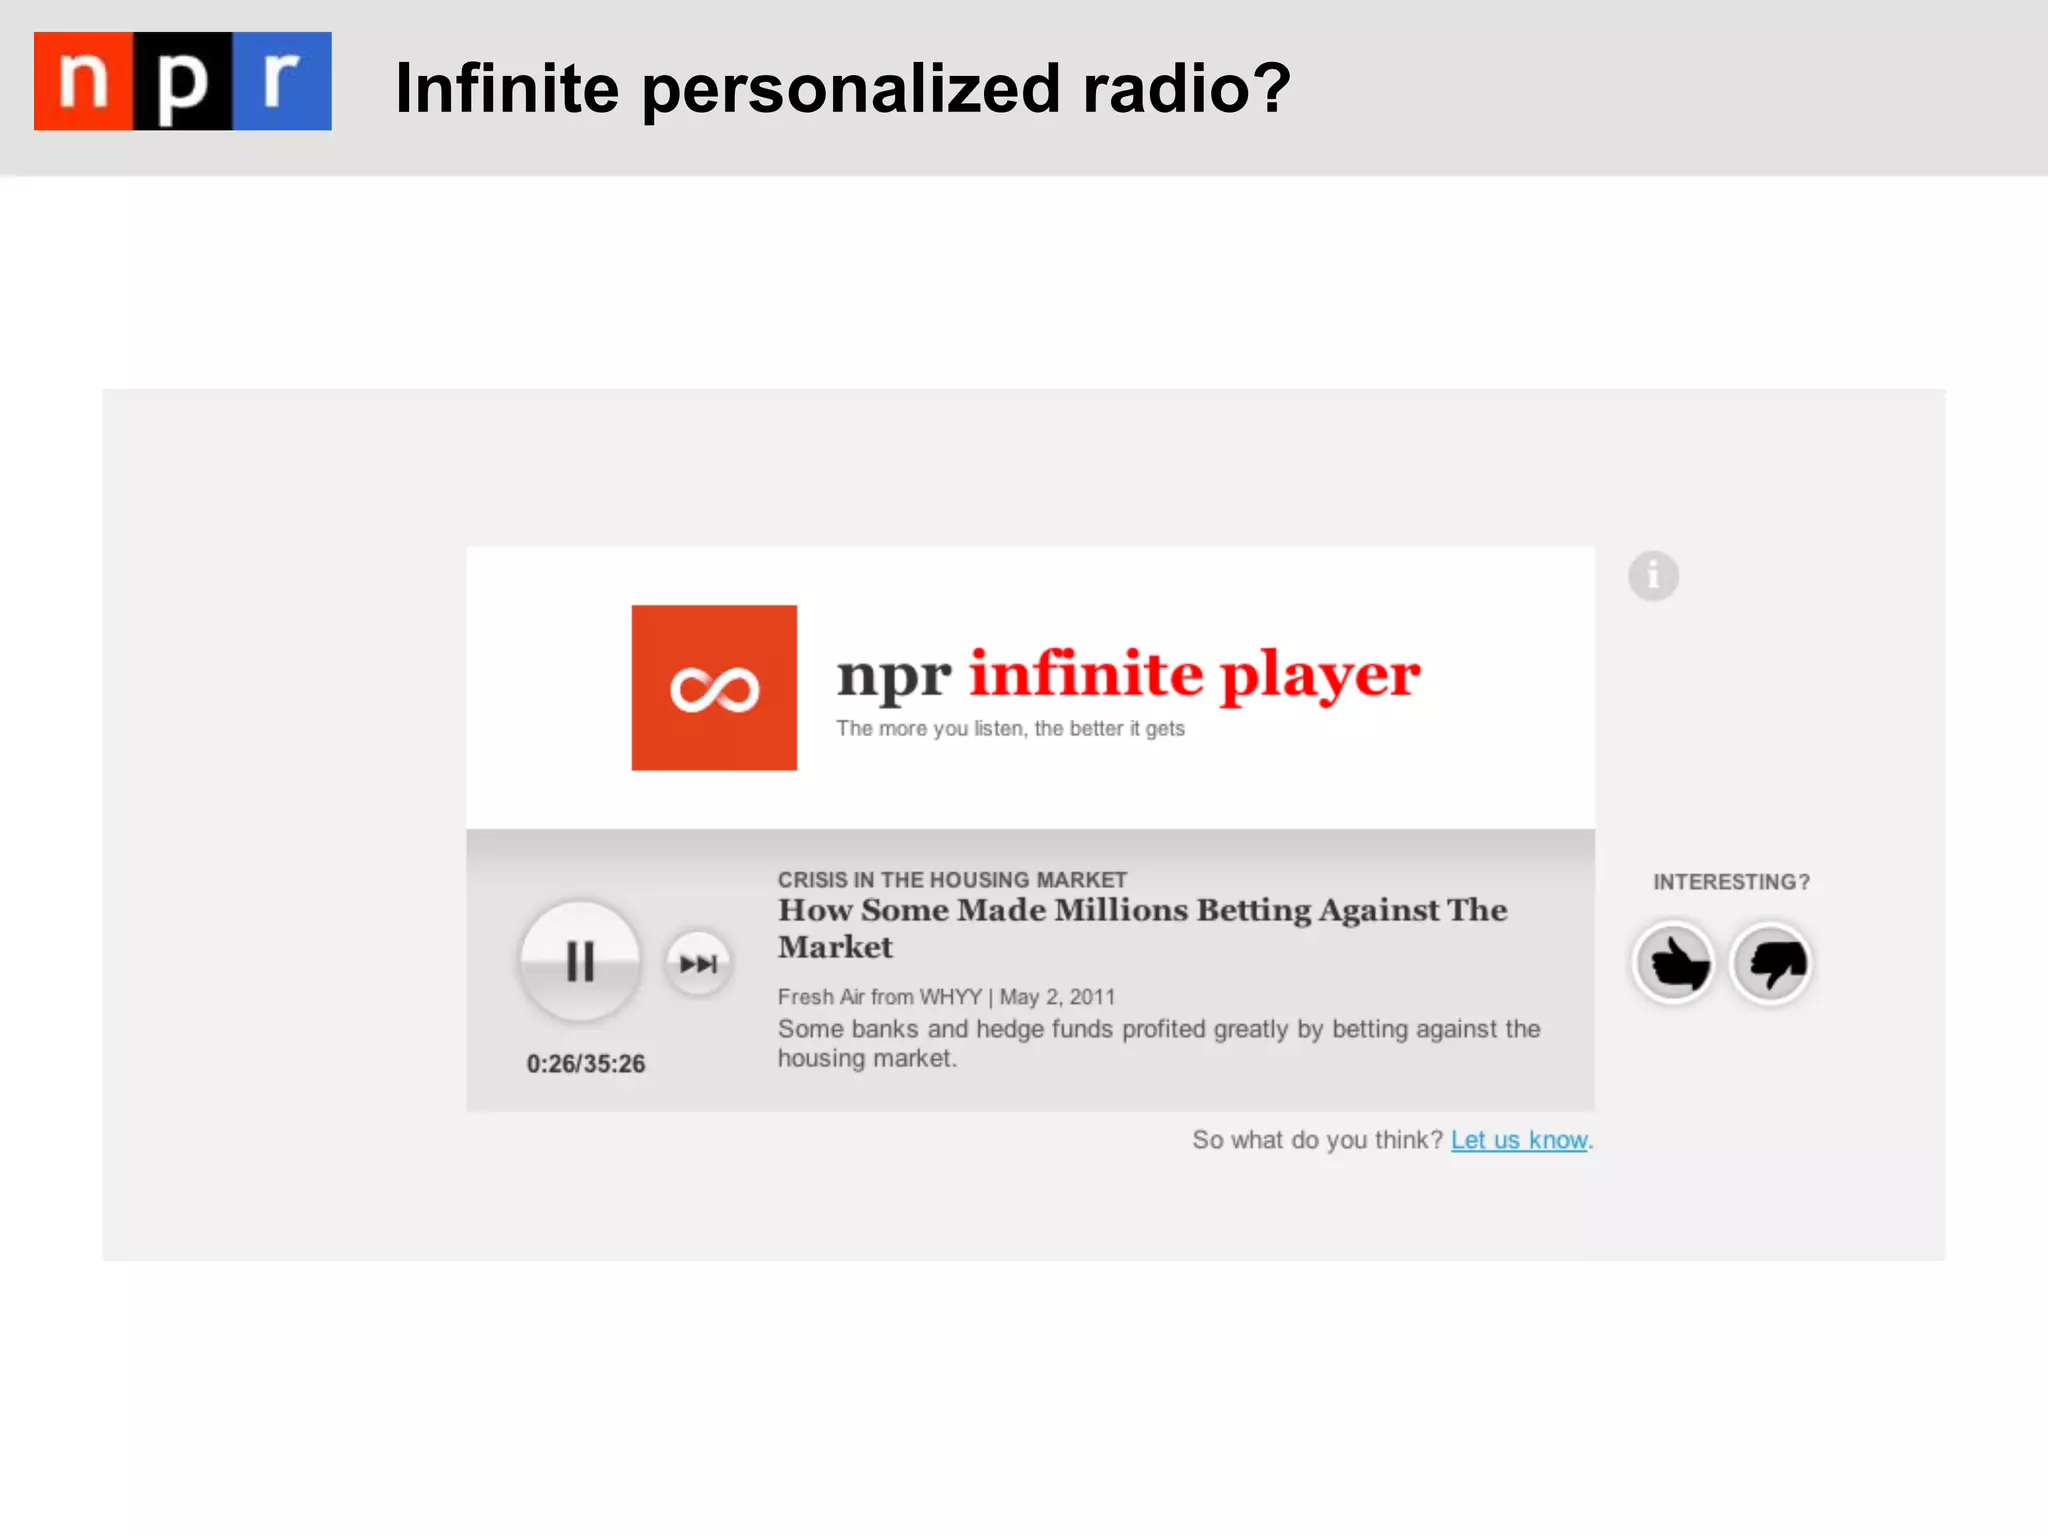Viewport: 2048px width, 1536px height.
Task: Open the 'Let us know' feedback link
Action: click(1518, 1140)
